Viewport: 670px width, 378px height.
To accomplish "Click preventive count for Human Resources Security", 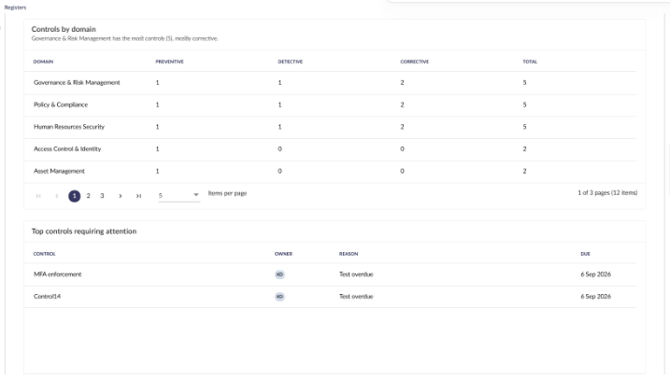I will [x=157, y=127].
